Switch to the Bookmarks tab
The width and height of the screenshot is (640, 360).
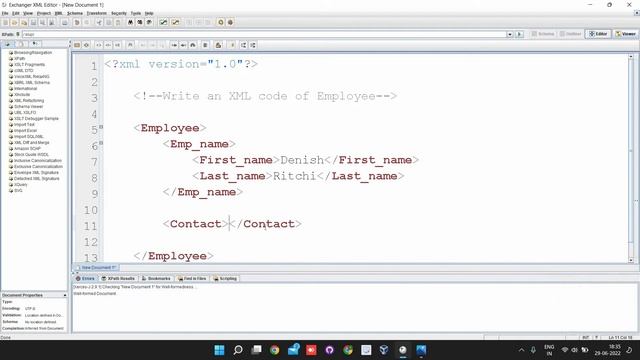pos(156,278)
